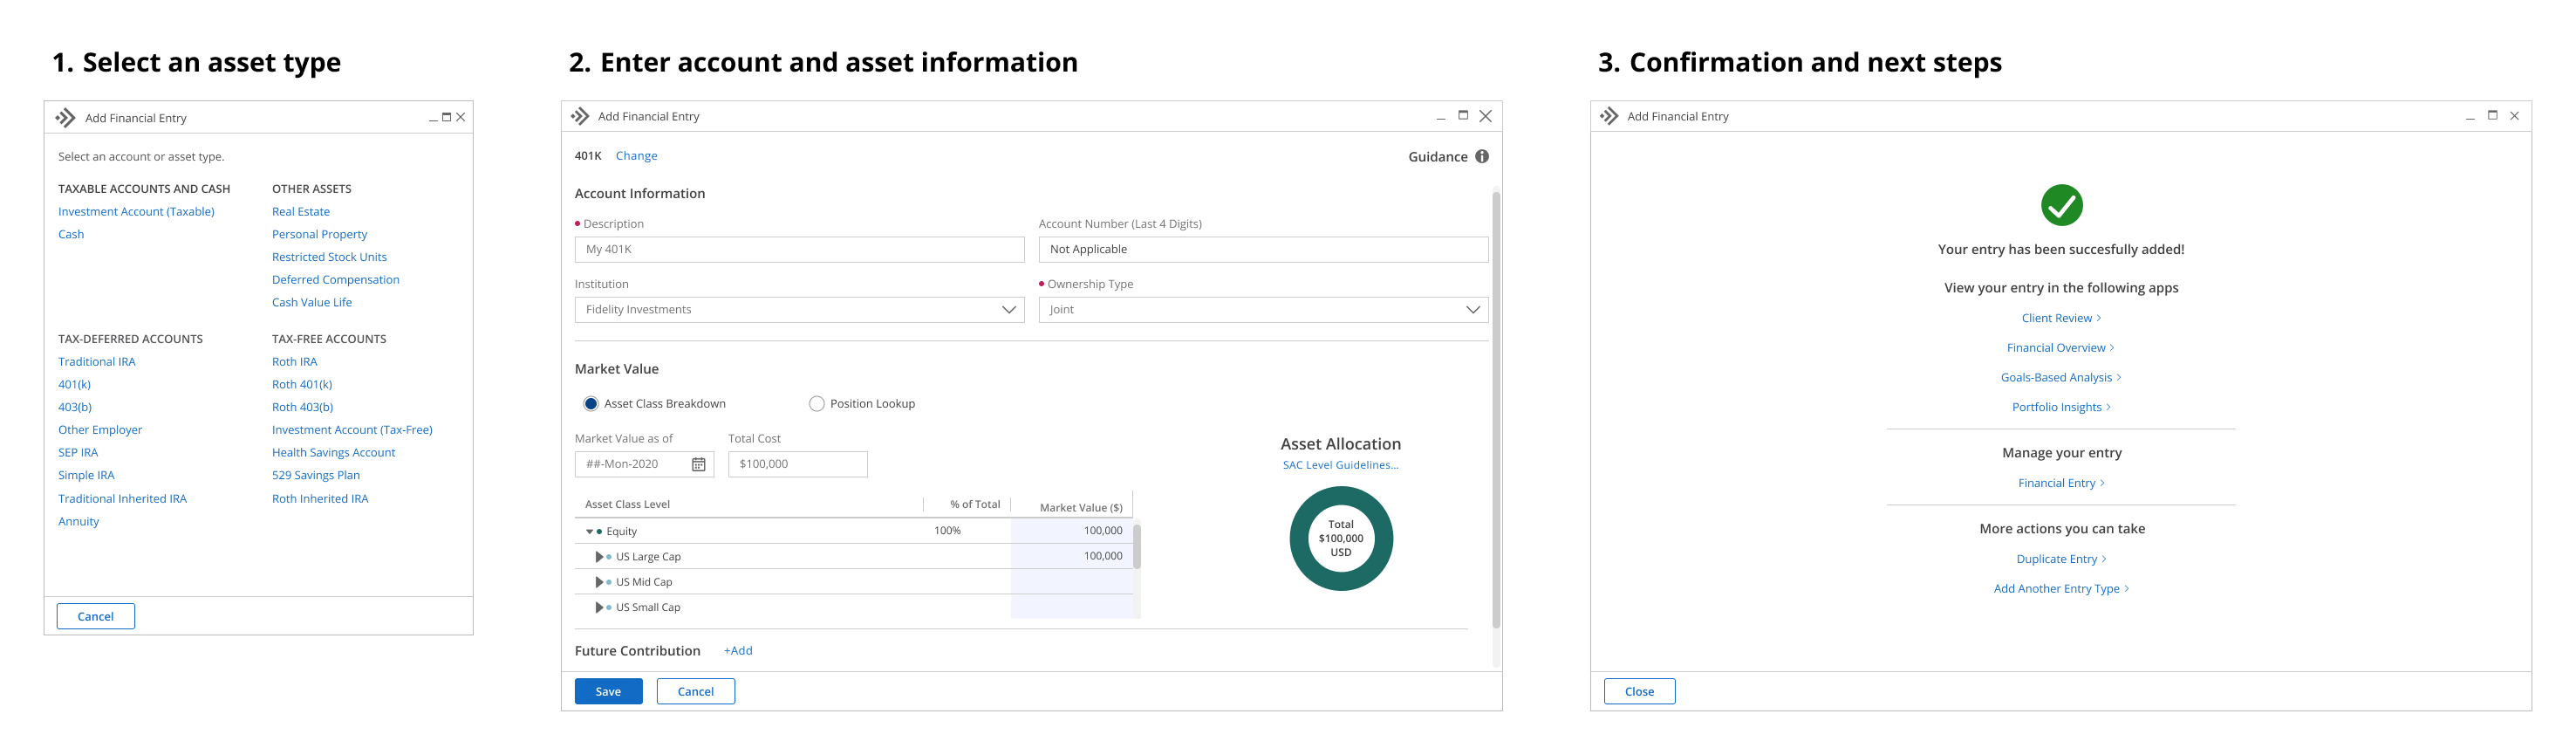Open Goals-Based Analysis link
Viewport: 2576px width, 755px height.
coord(2061,378)
